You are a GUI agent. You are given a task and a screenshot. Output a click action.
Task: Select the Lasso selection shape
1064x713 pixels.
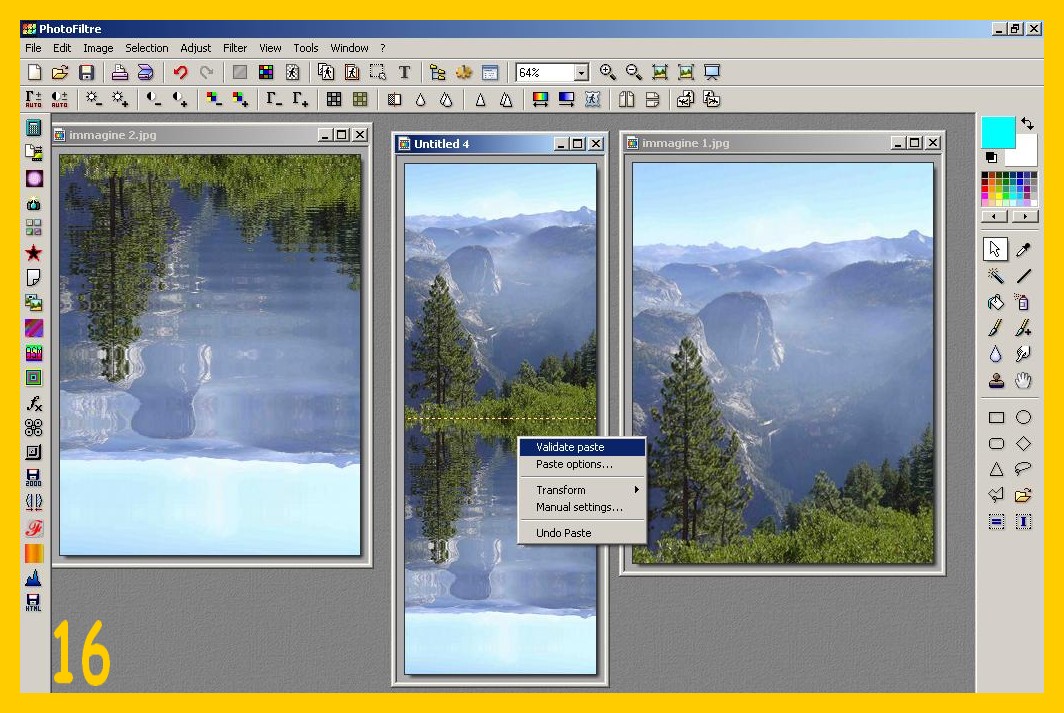(1023, 469)
